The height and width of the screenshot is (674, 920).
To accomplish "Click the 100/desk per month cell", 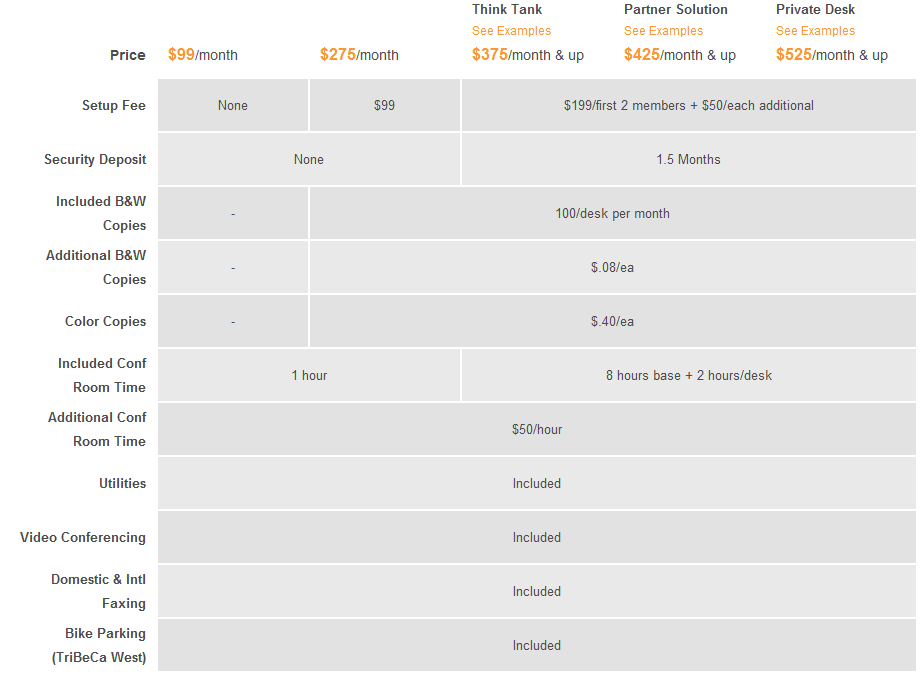I will 612,213.
